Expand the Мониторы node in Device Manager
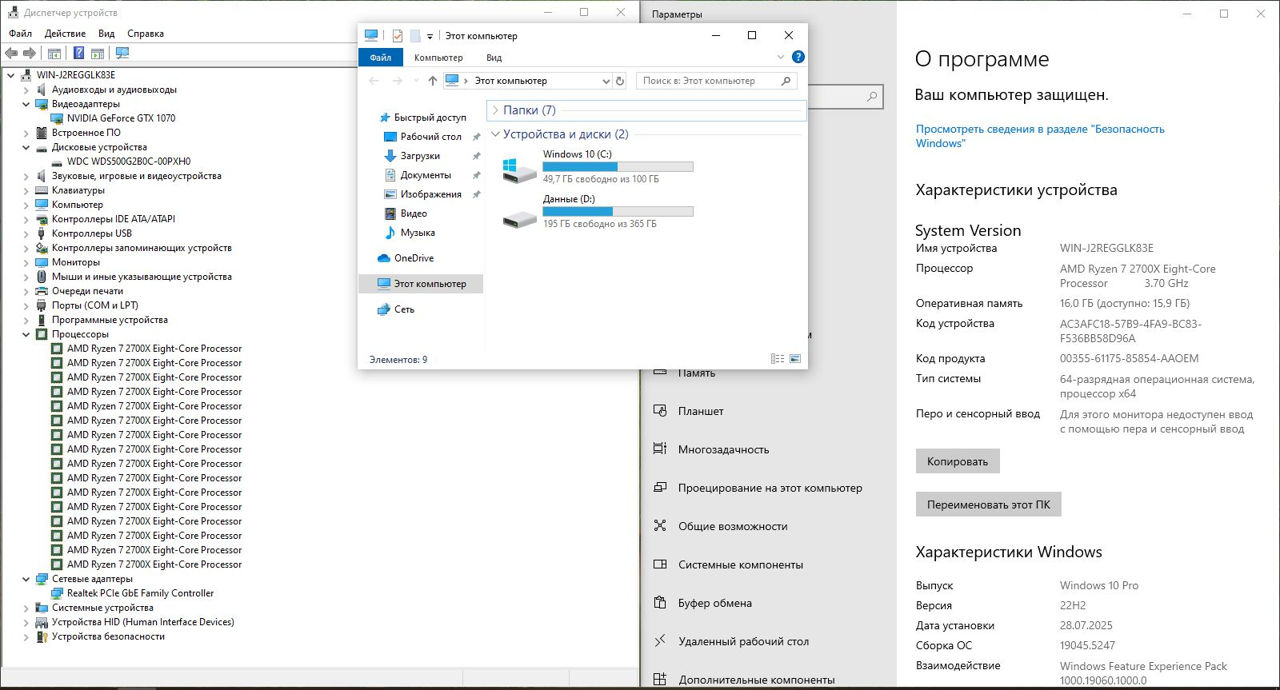 [26, 262]
